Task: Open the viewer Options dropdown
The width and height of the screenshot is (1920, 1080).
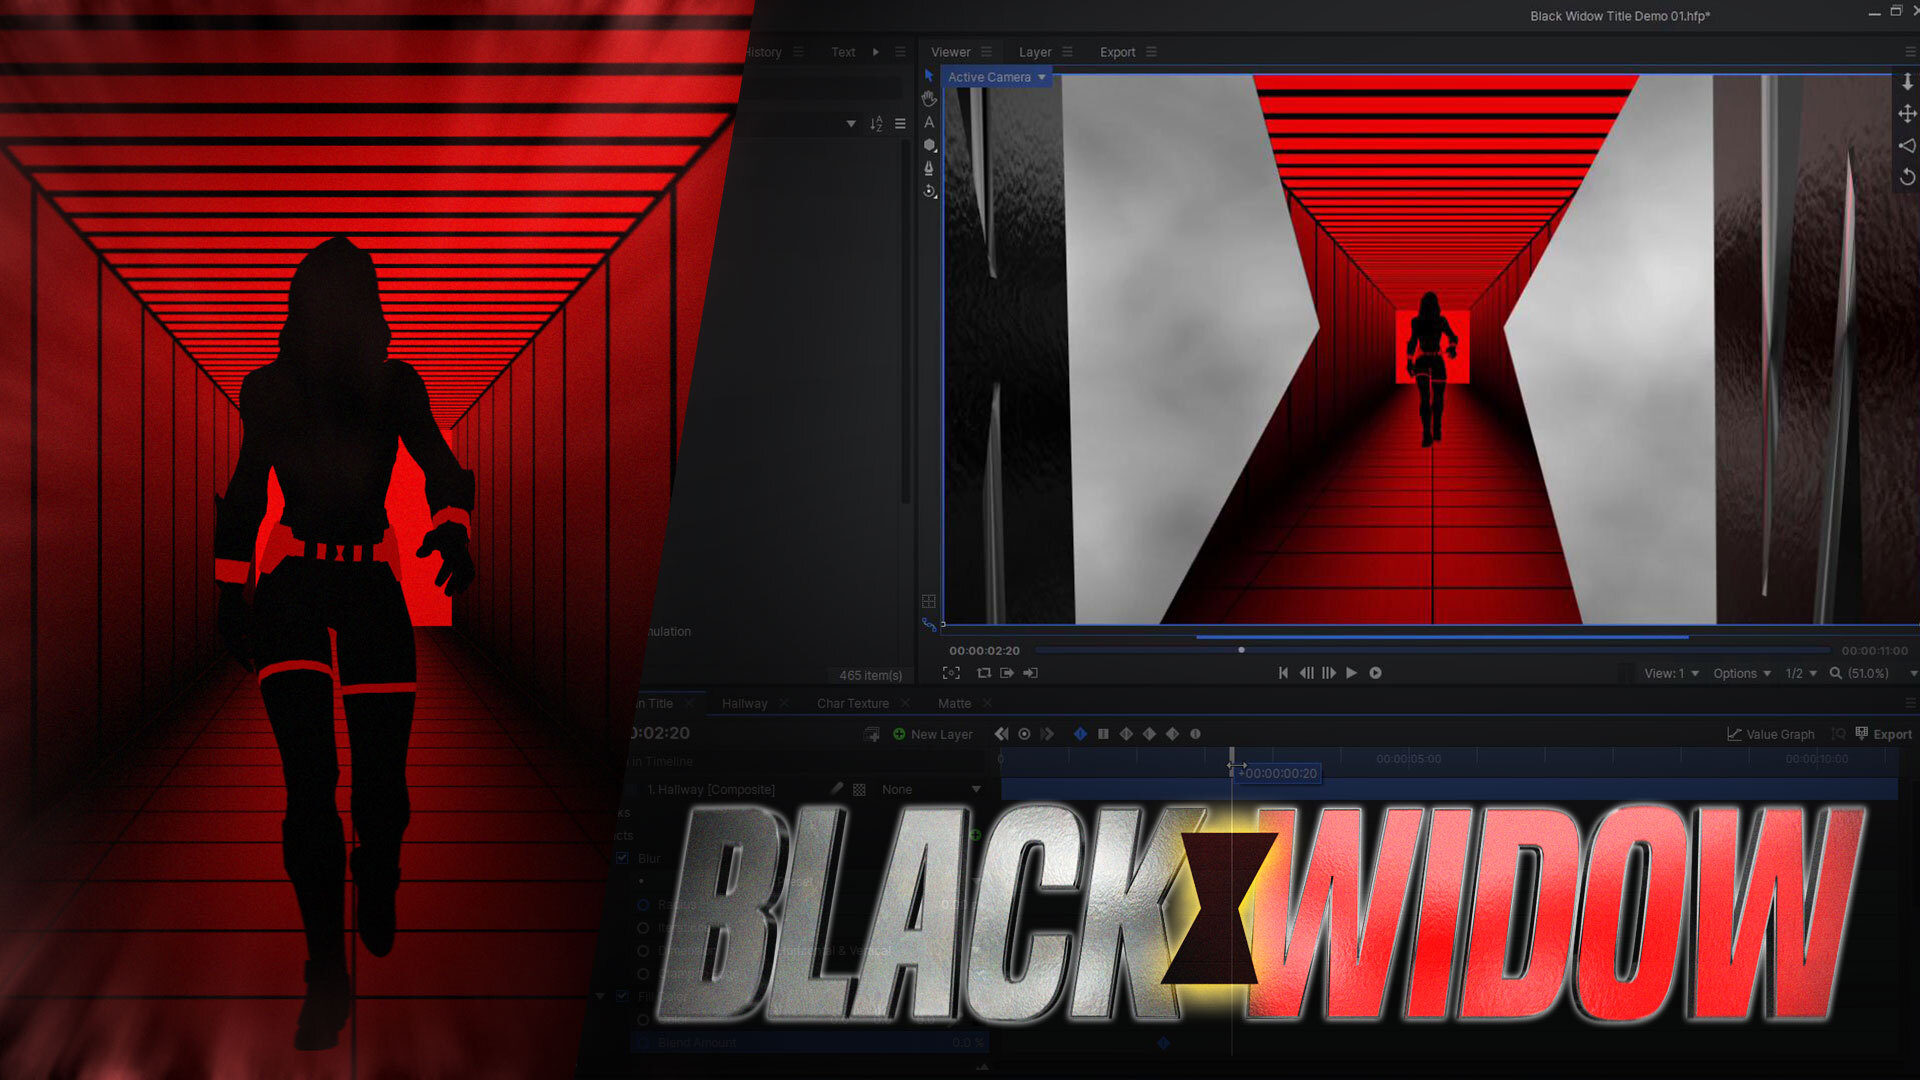Action: tap(1742, 673)
